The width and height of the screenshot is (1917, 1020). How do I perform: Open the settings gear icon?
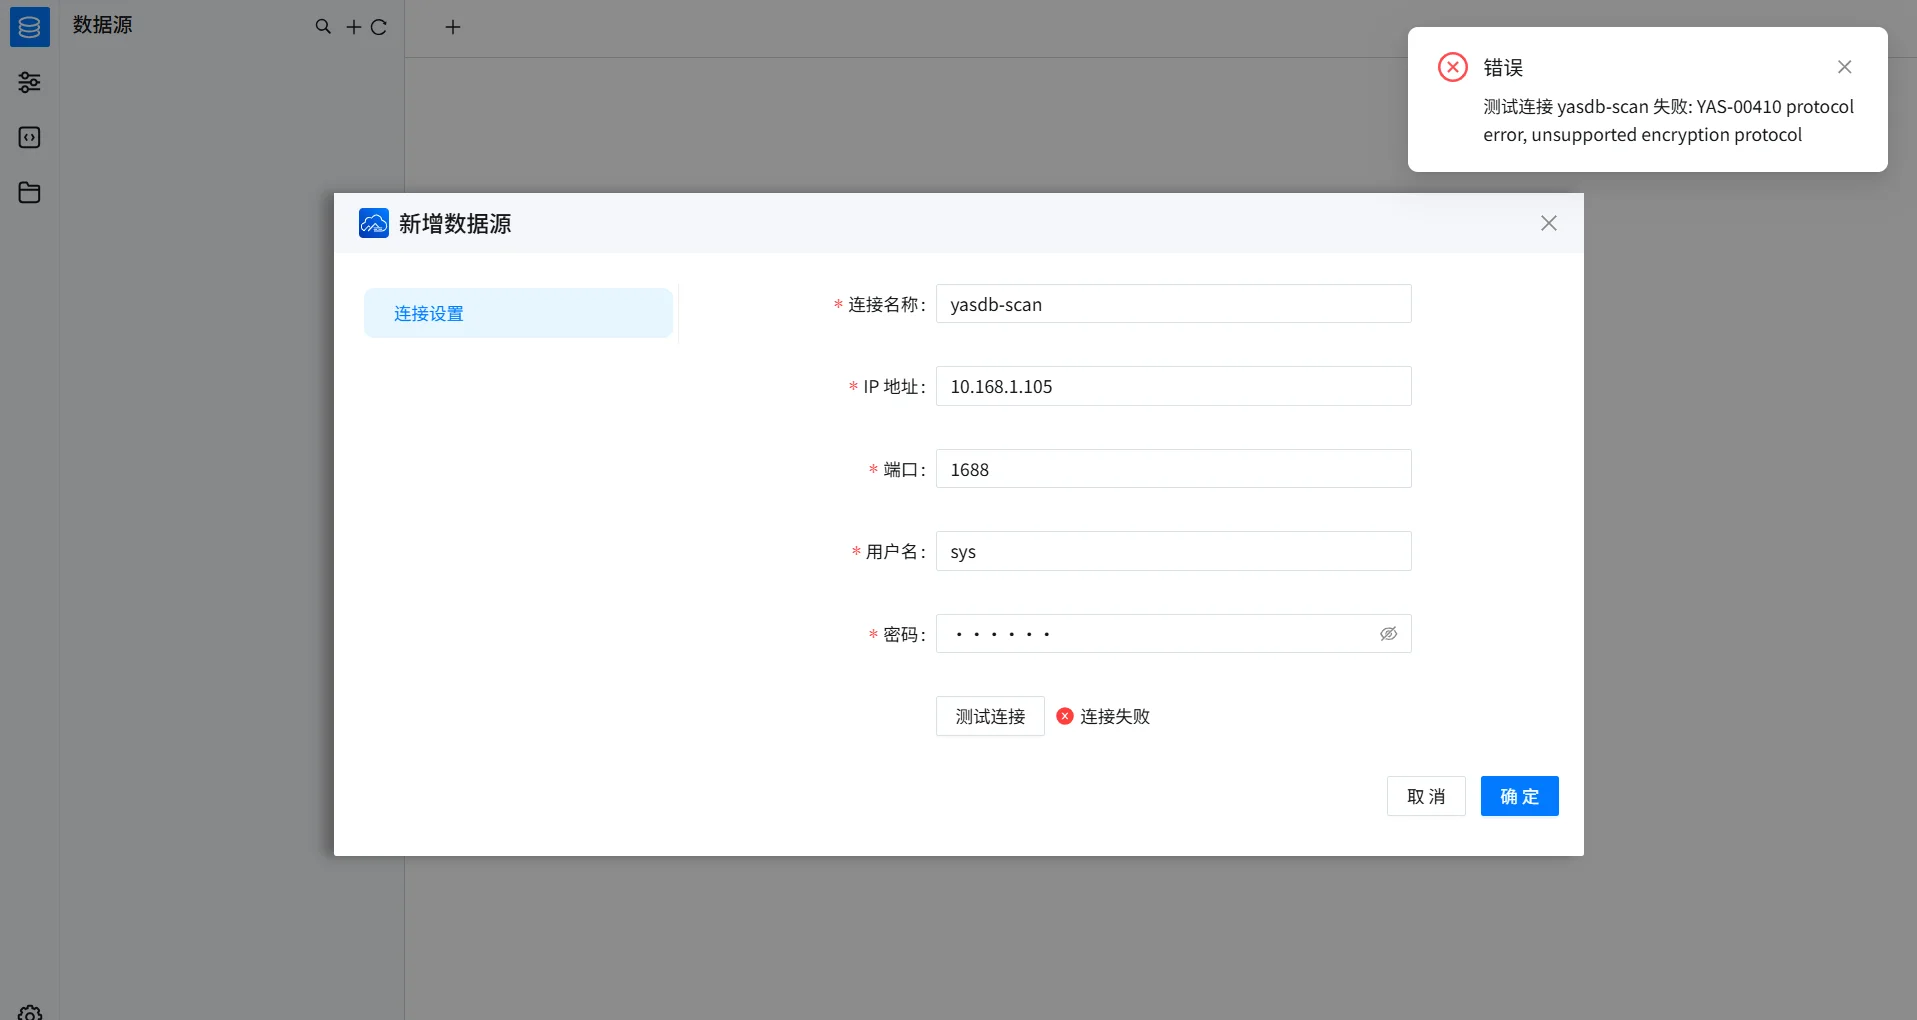[30, 1012]
